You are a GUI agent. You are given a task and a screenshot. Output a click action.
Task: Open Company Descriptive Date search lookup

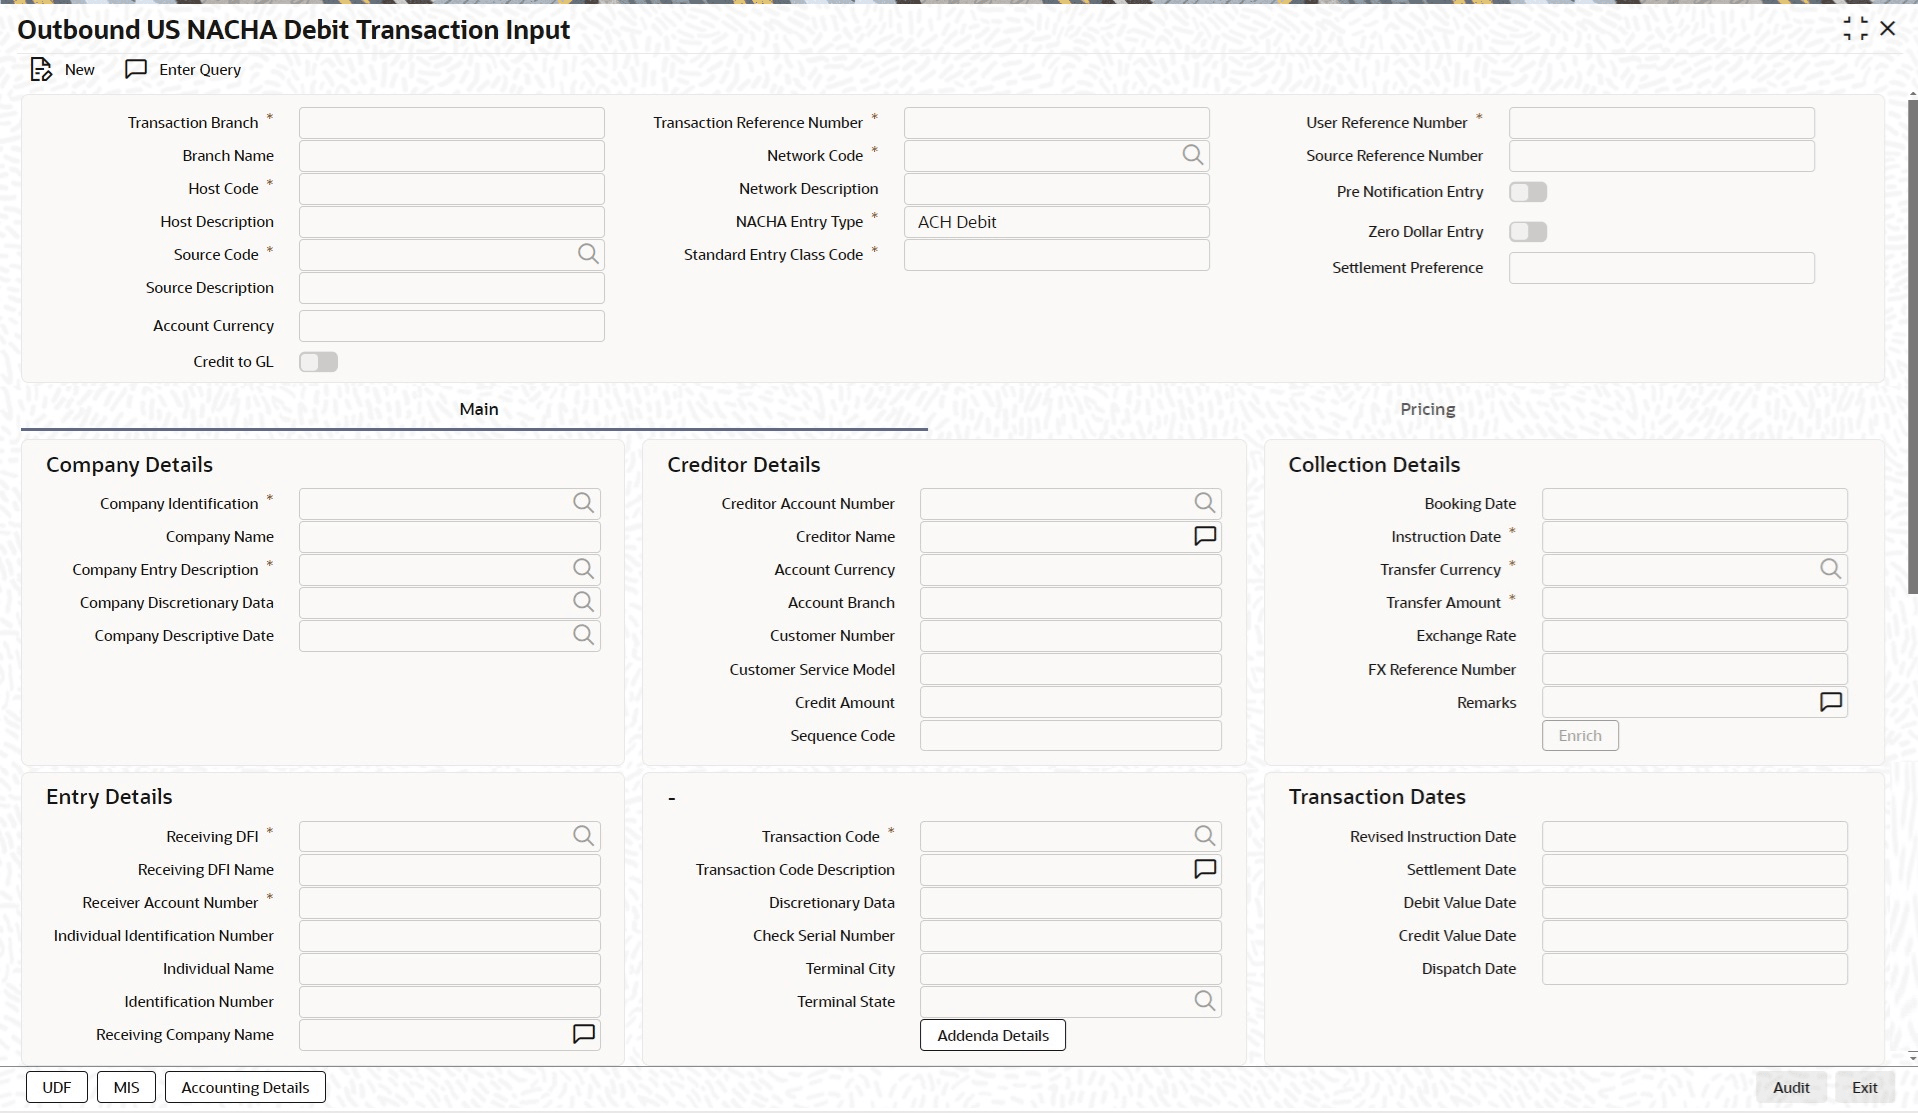tap(584, 635)
